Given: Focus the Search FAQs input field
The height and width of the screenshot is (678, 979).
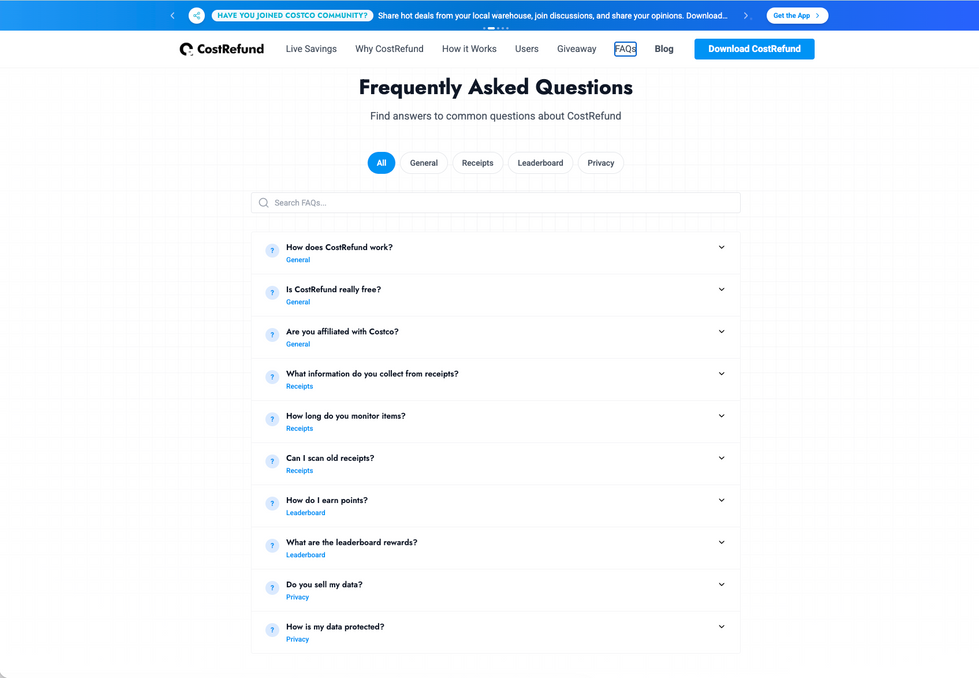Looking at the screenshot, I should pos(500,203).
